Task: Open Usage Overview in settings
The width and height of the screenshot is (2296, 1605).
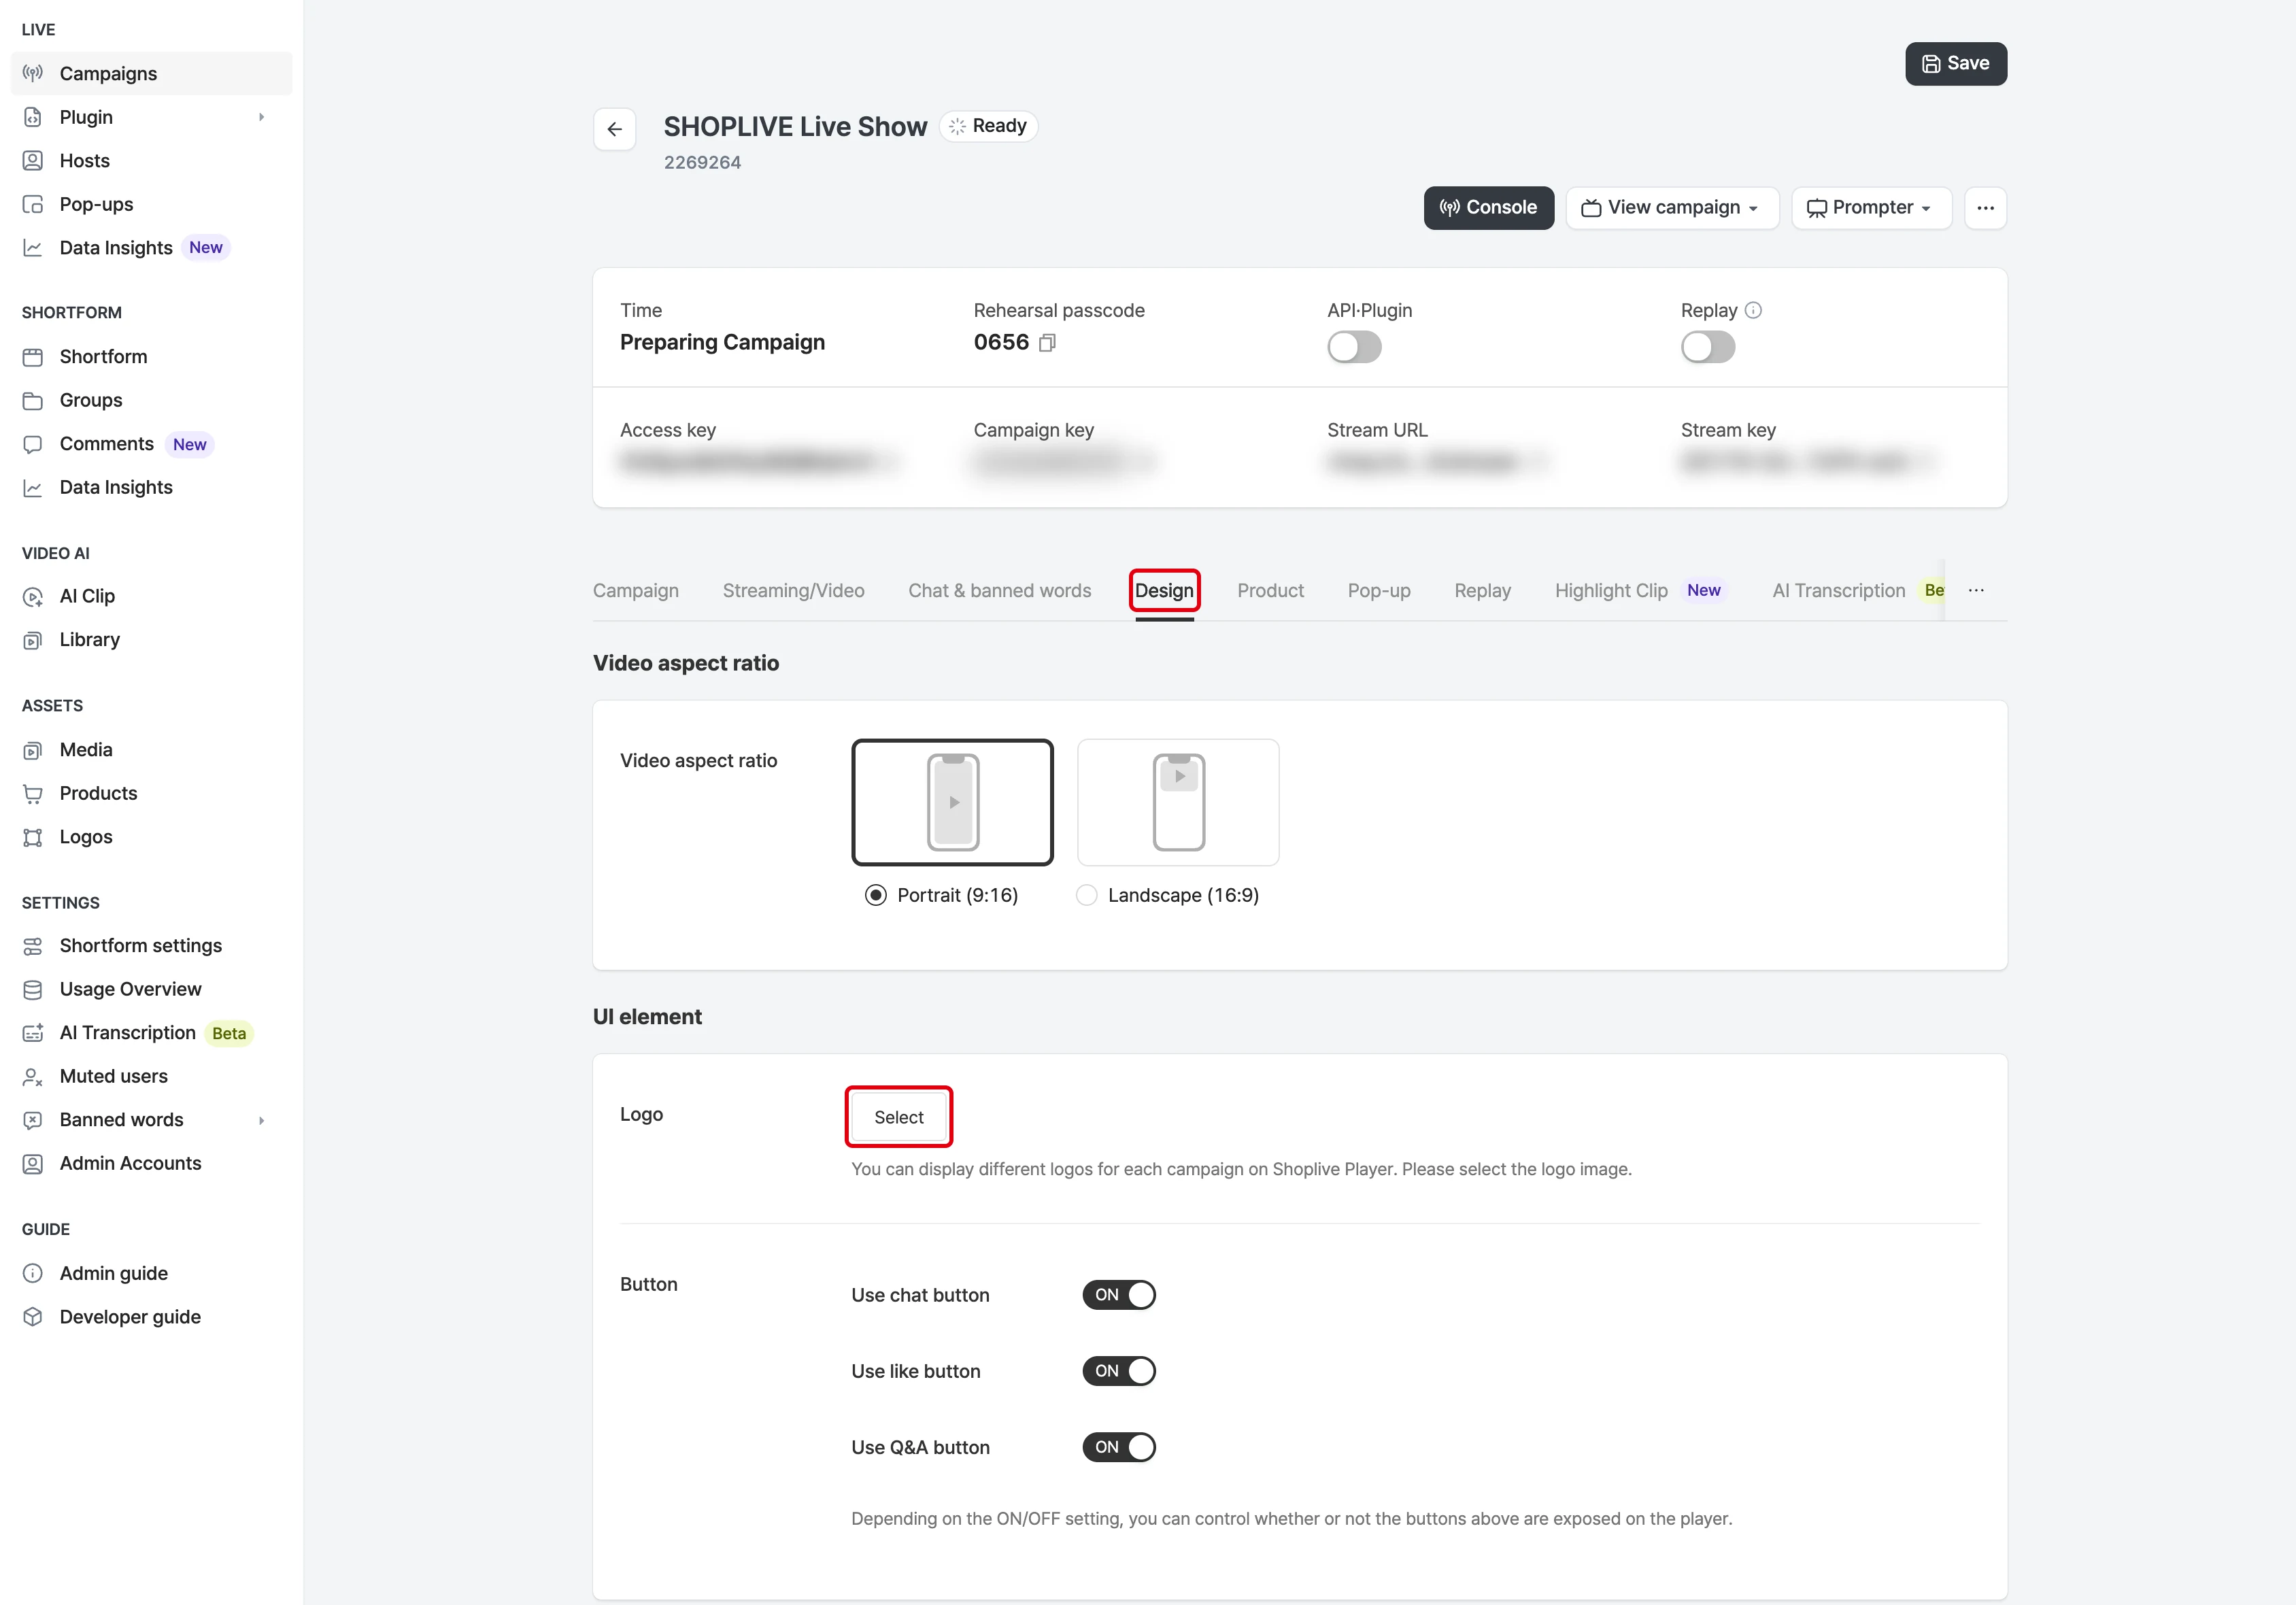Action: click(151, 989)
